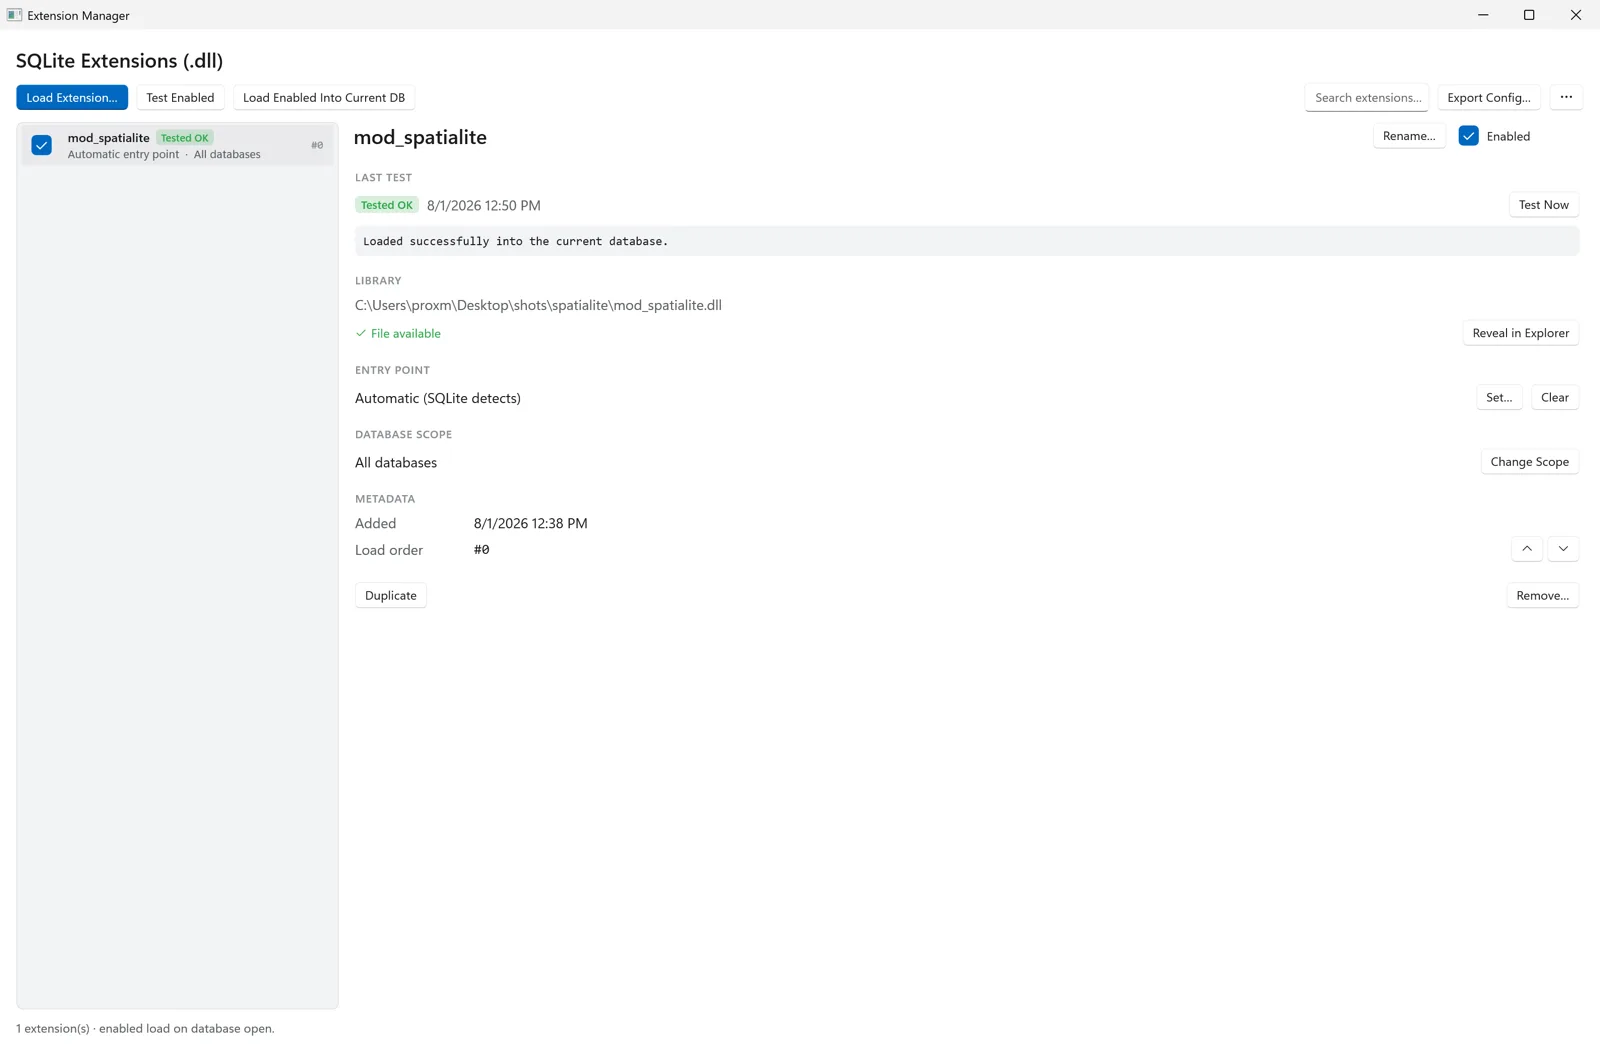The height and width of the screenshot is (1052, 1600).
Task: Click Load Enabled Into Current DB
Action: (324, 97)
